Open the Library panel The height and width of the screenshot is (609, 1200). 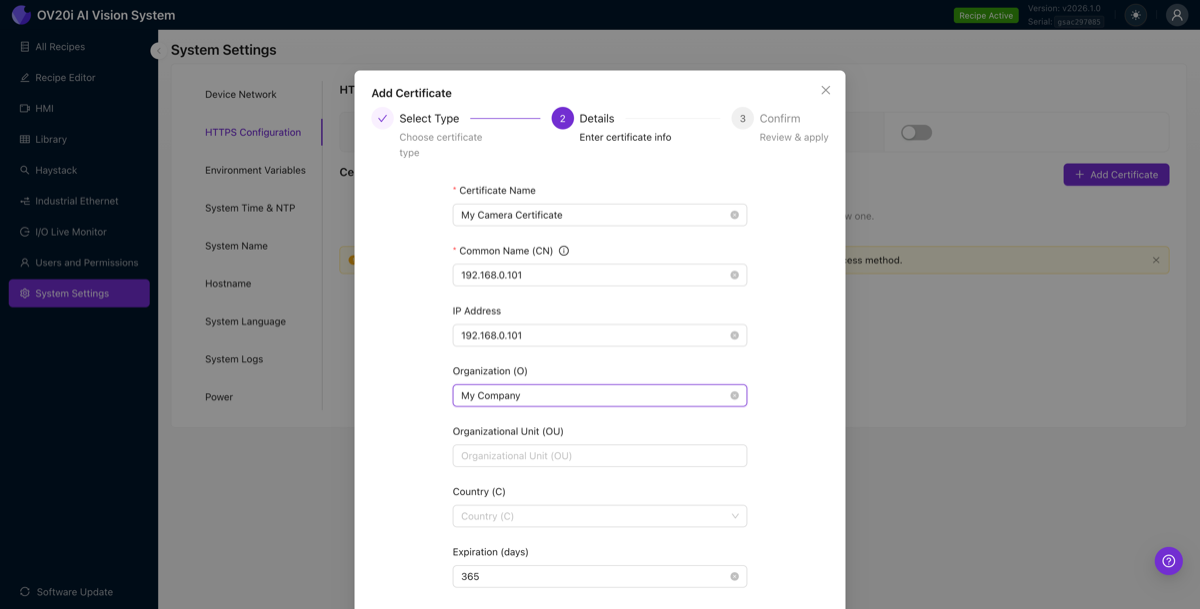pos(51,138)
